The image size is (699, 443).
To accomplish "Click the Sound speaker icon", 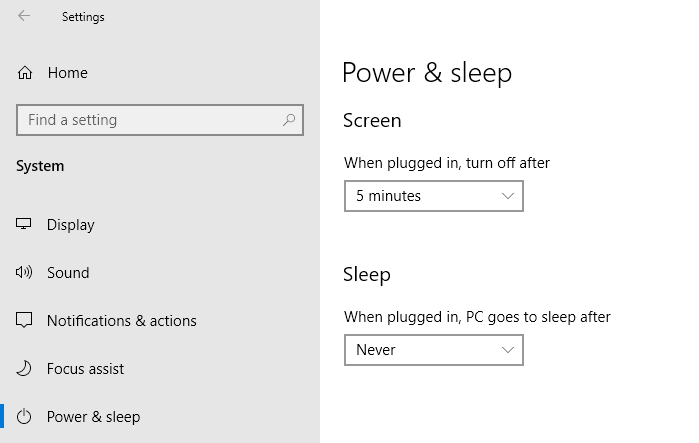I will pos(25,273).
